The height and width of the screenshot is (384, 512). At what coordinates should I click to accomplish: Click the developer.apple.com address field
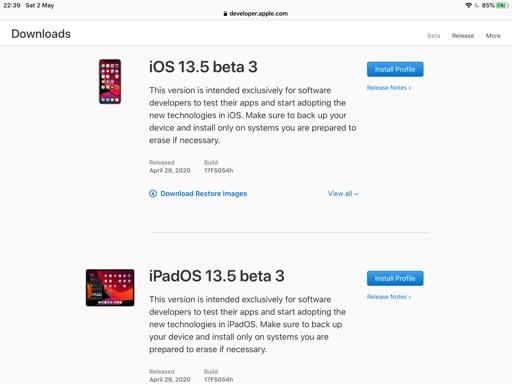click(256, 14)
